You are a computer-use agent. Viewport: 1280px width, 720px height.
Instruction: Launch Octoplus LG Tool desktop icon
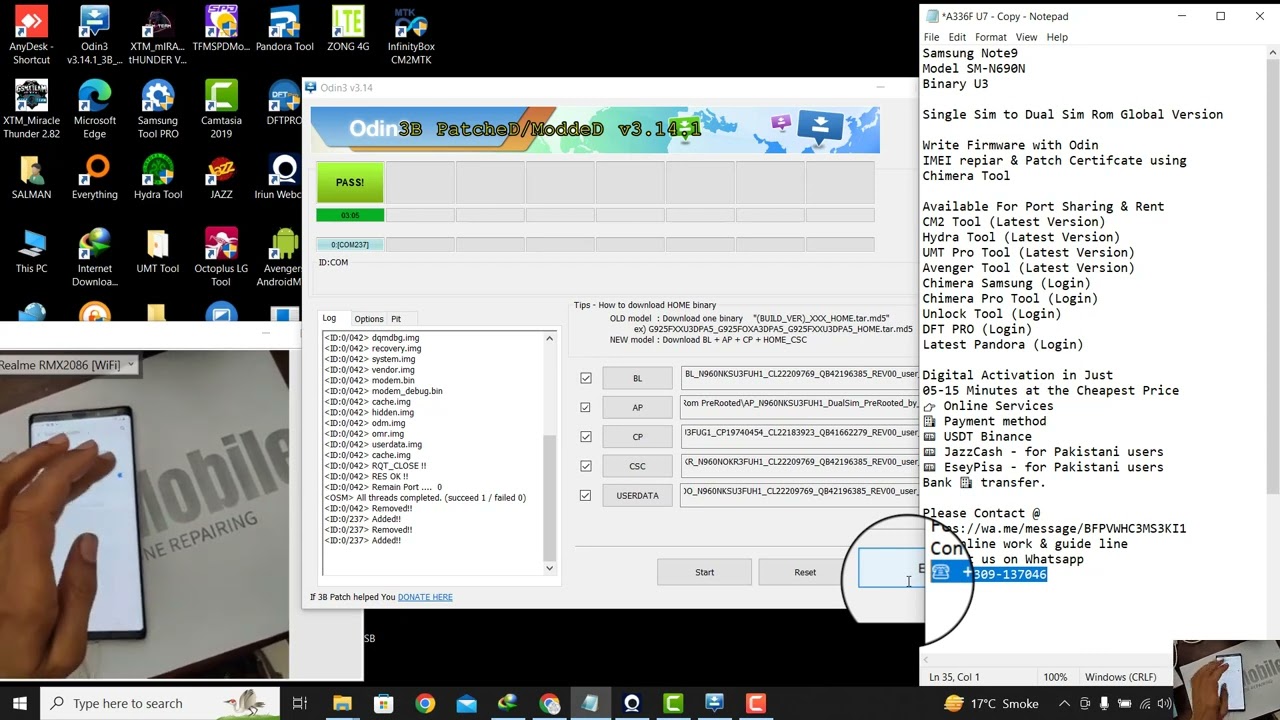(x=221, y=257)
